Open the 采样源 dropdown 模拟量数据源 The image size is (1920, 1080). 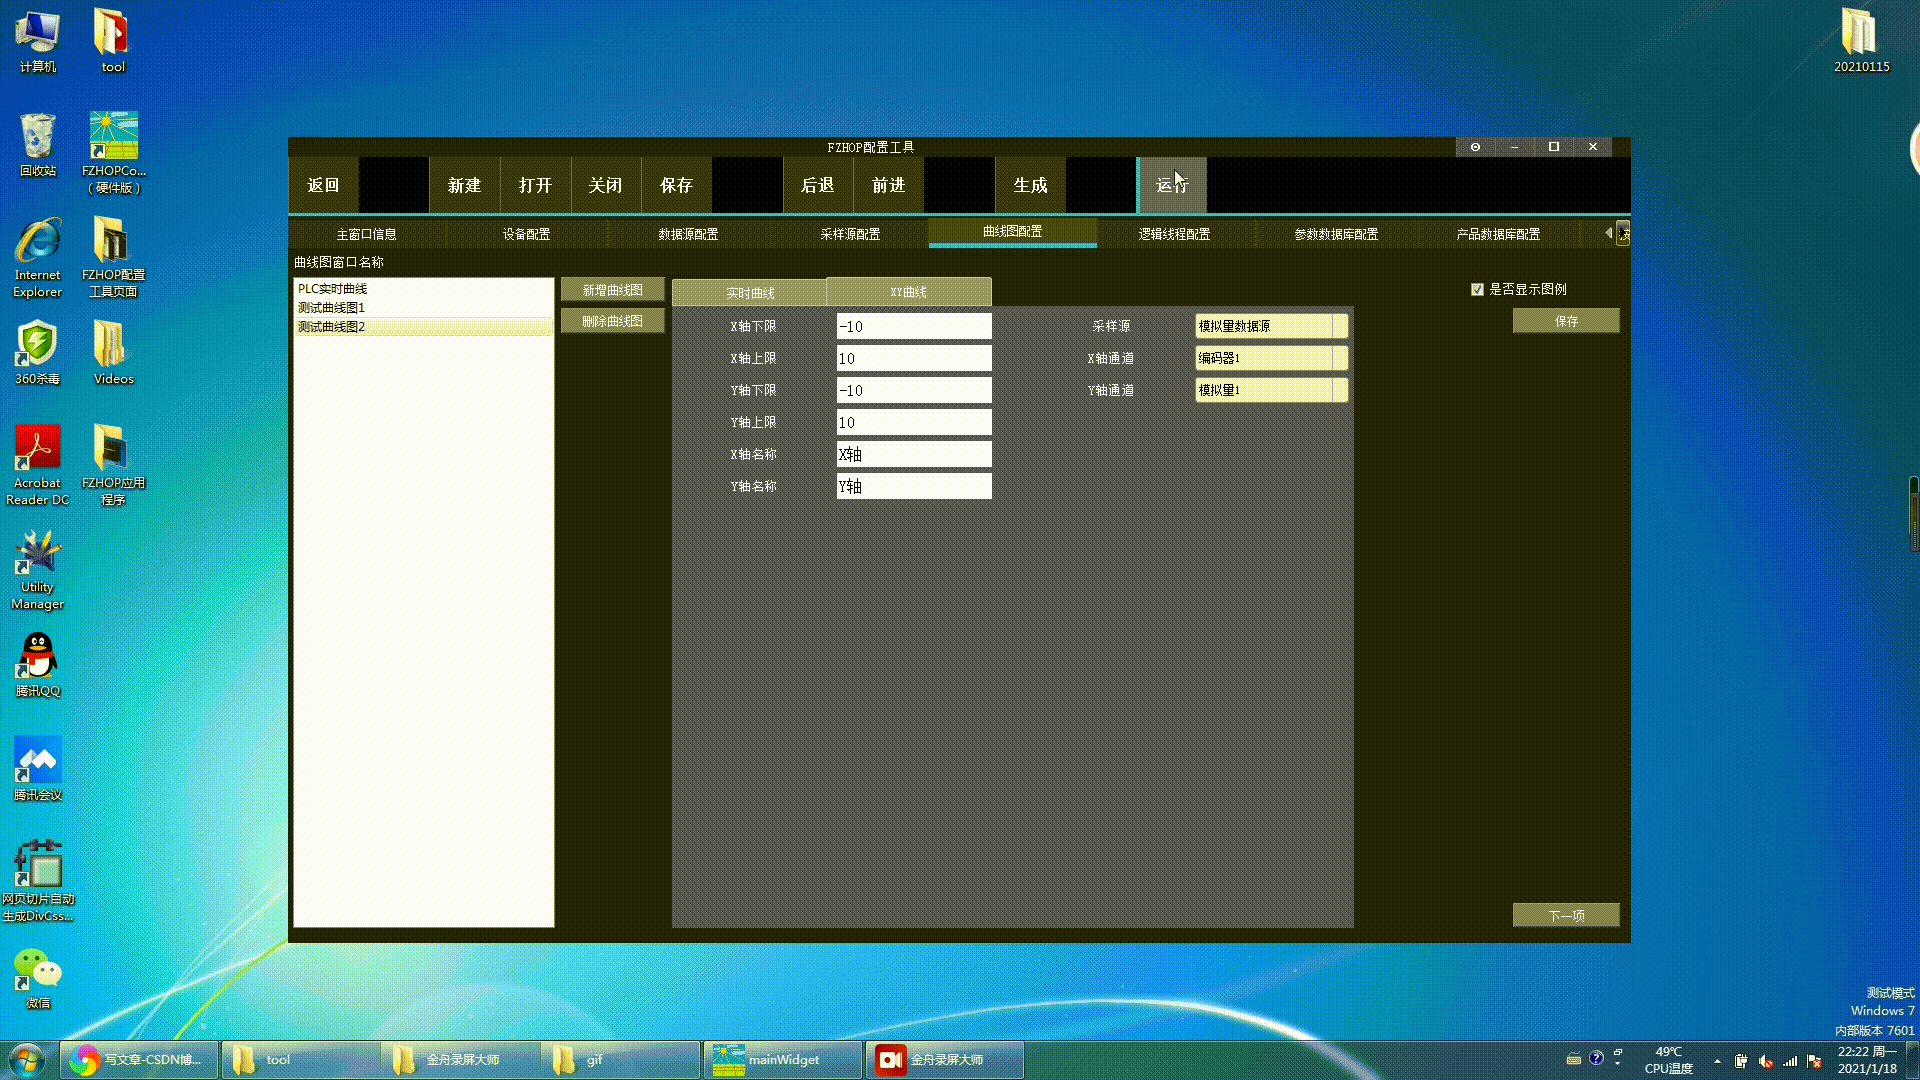coord(1271,326)
